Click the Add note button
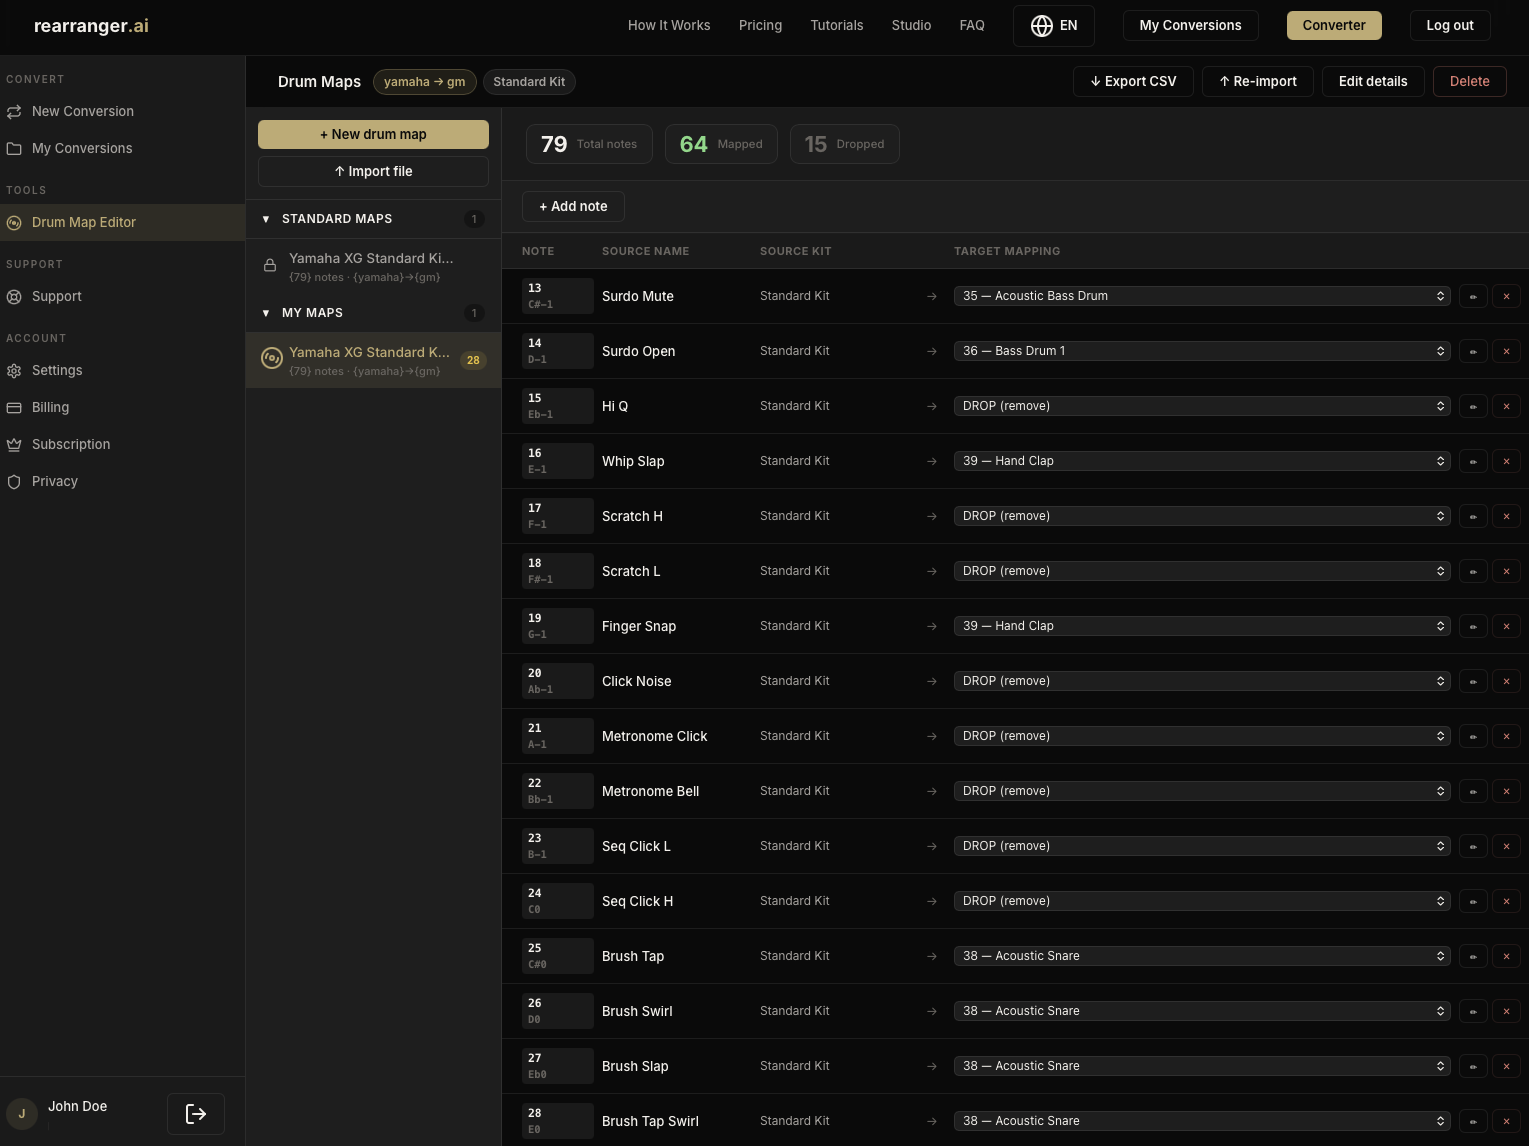This screenshot has height=1146, width=1529. (x=573, y=206)
